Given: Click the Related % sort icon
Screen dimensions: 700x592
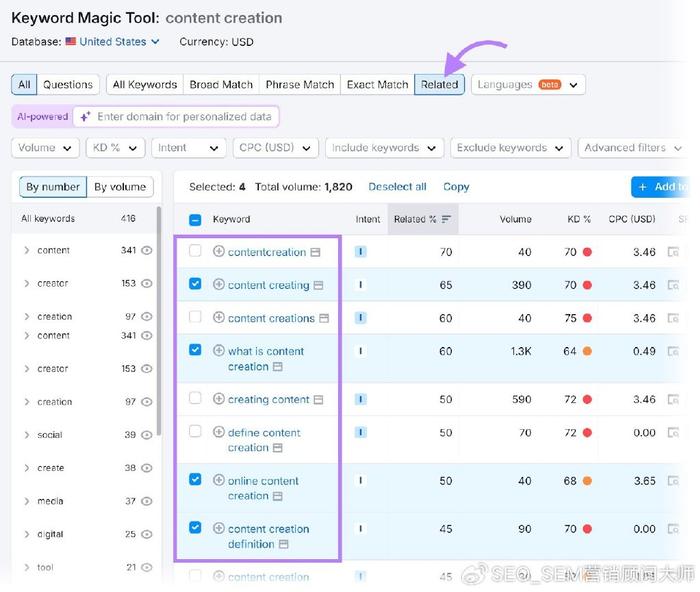Looking at the screenshot, I should (446, 219).
